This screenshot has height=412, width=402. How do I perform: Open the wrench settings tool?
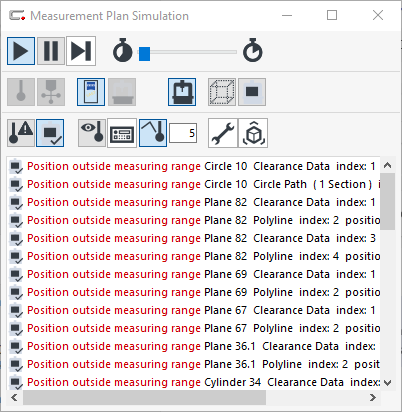click(x=223, y=133)
